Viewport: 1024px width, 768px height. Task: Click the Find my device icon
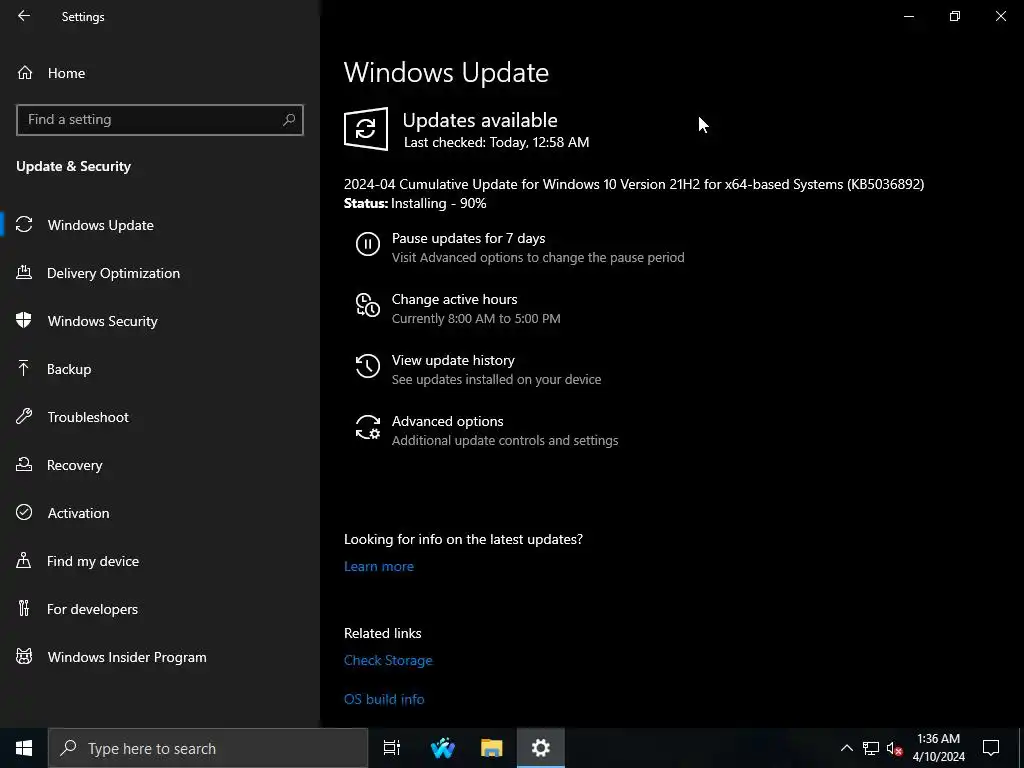[24, 560]
